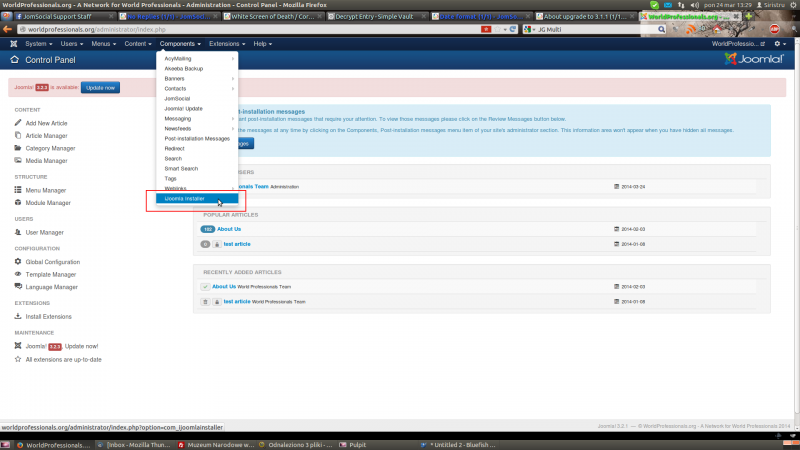Open the Help dropdown menu
The image size is (800, 450).
click(263, 44)
